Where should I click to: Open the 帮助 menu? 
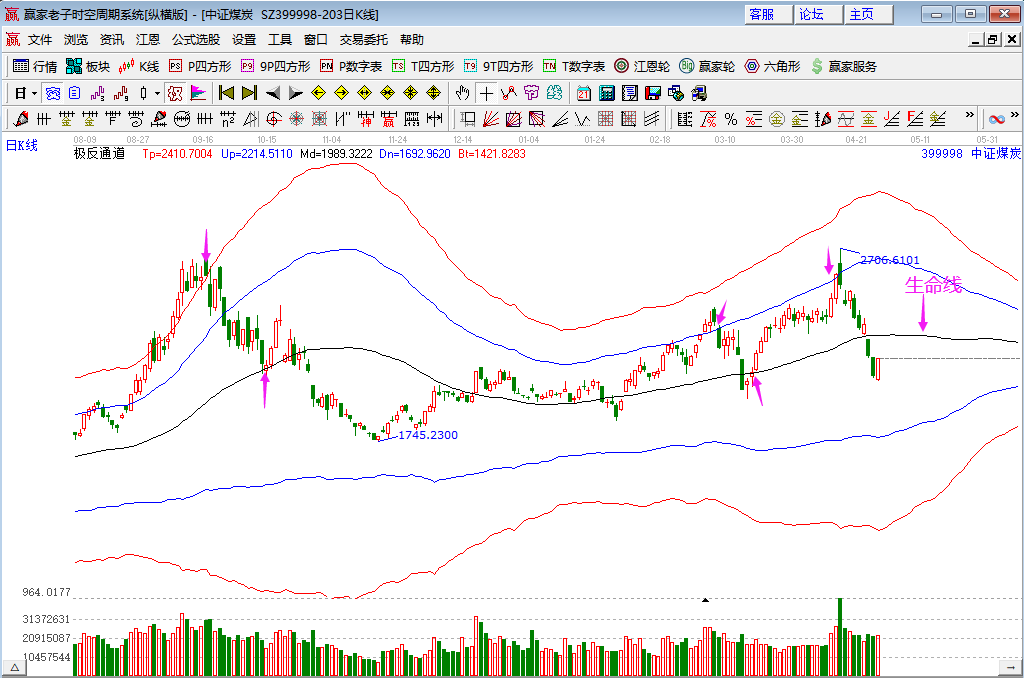(x=411, y=40)
